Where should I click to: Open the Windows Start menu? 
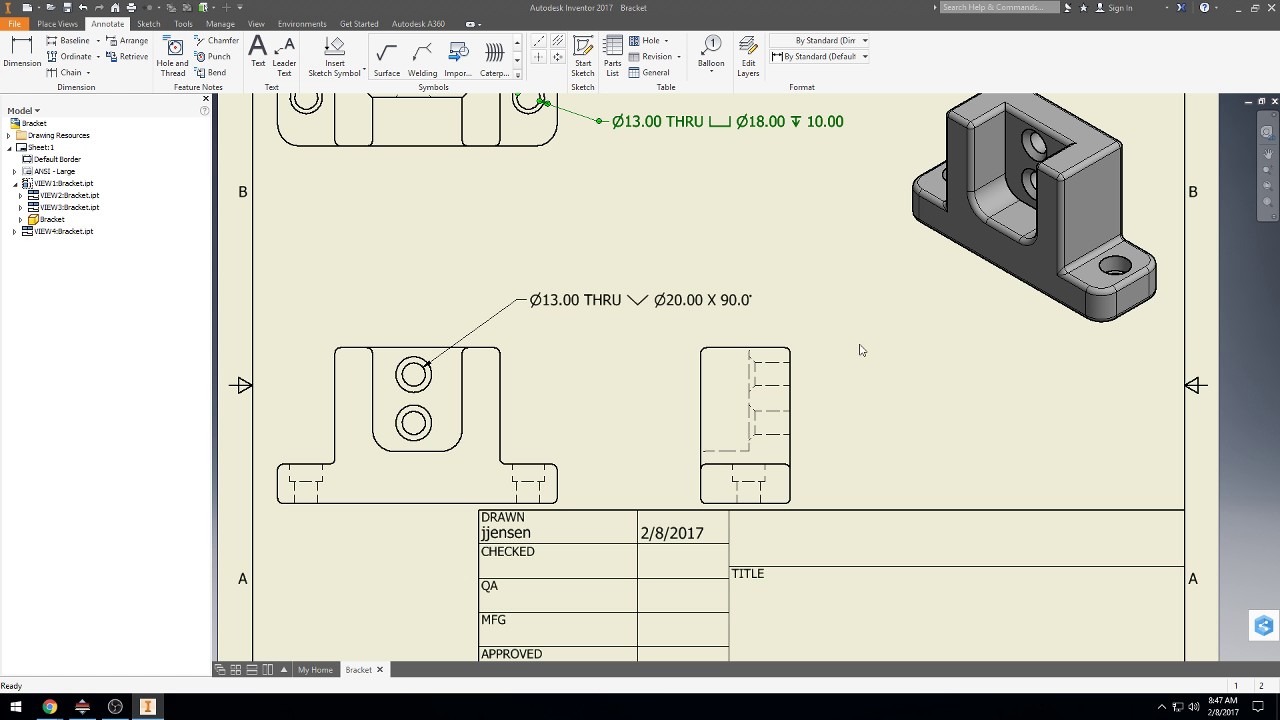click(x=16, y=707)
